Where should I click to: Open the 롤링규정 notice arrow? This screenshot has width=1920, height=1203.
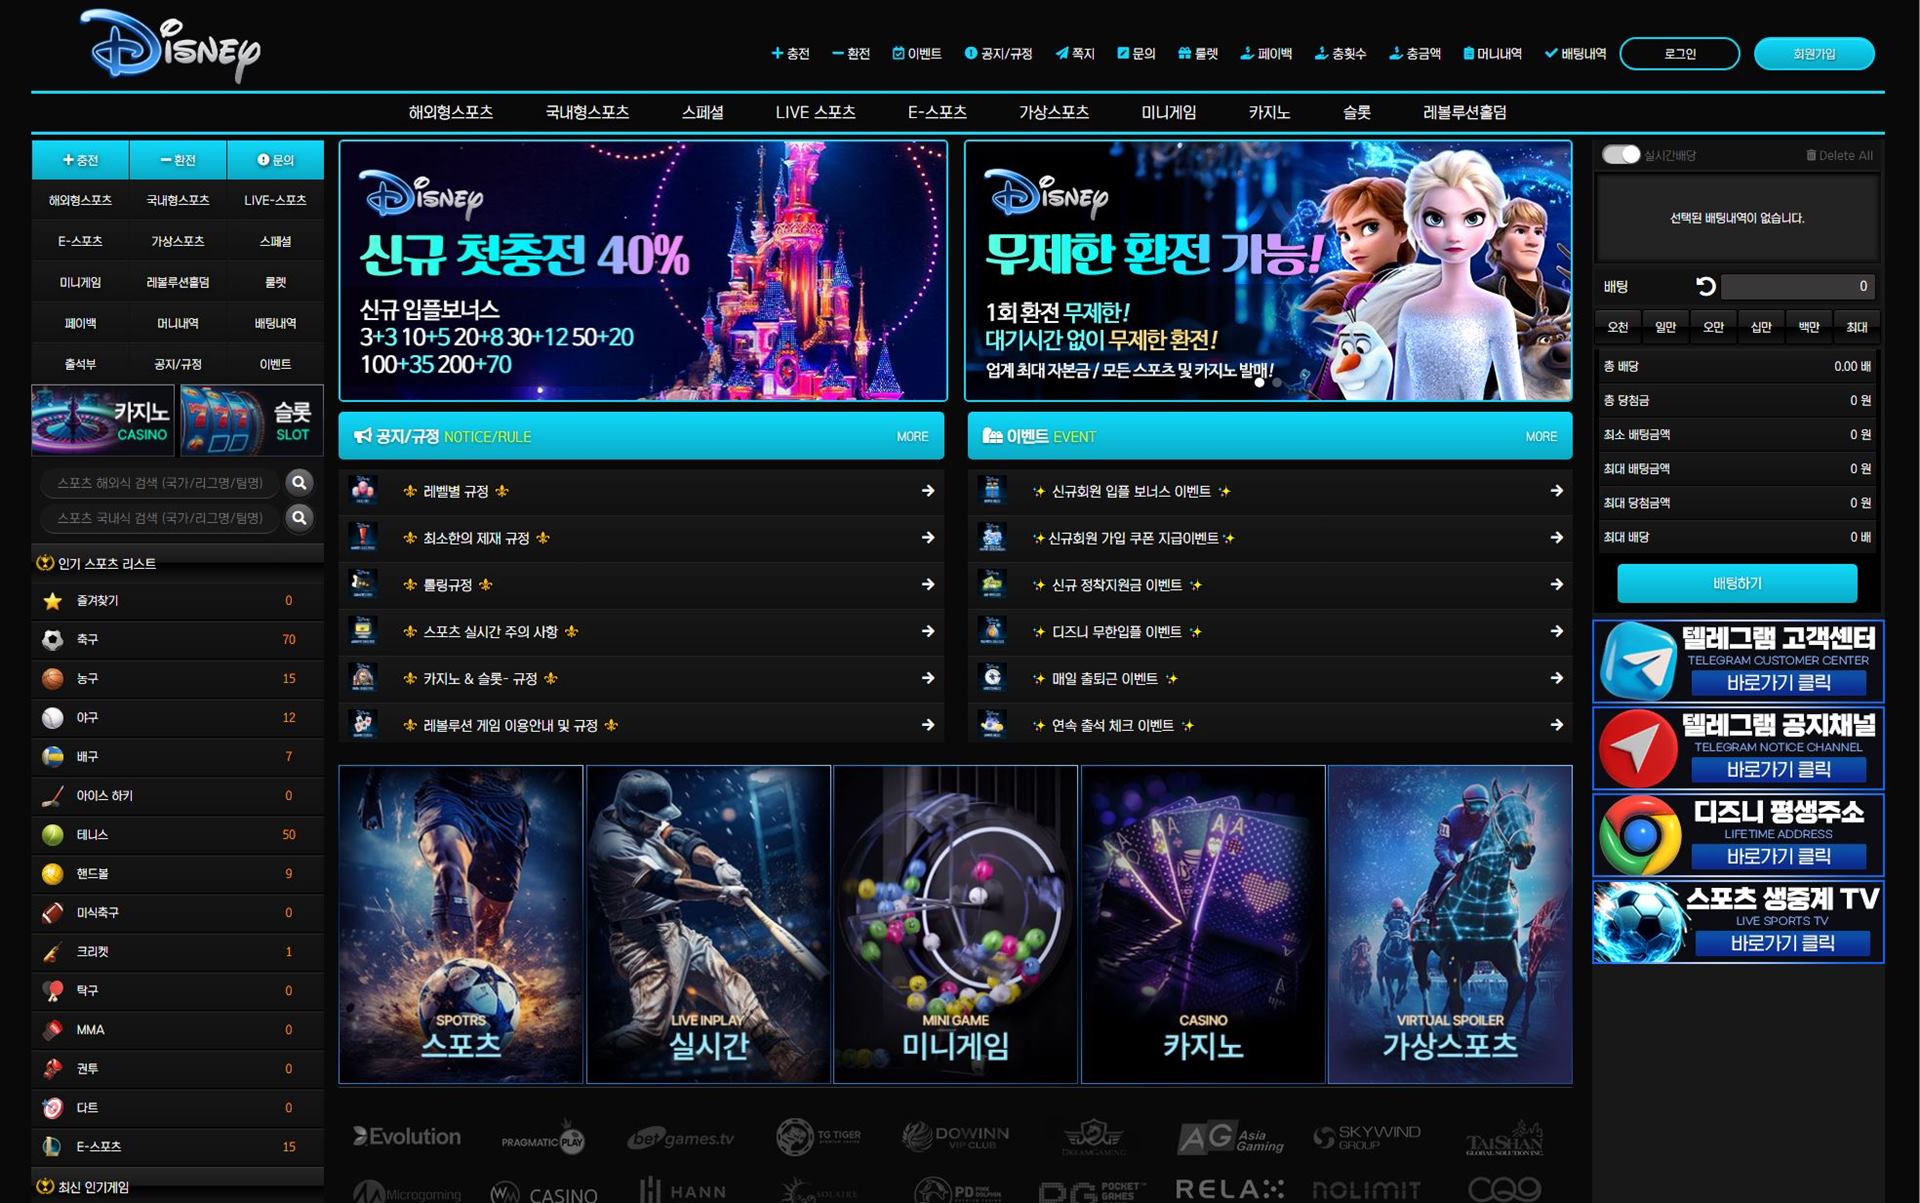pos(928,584)
